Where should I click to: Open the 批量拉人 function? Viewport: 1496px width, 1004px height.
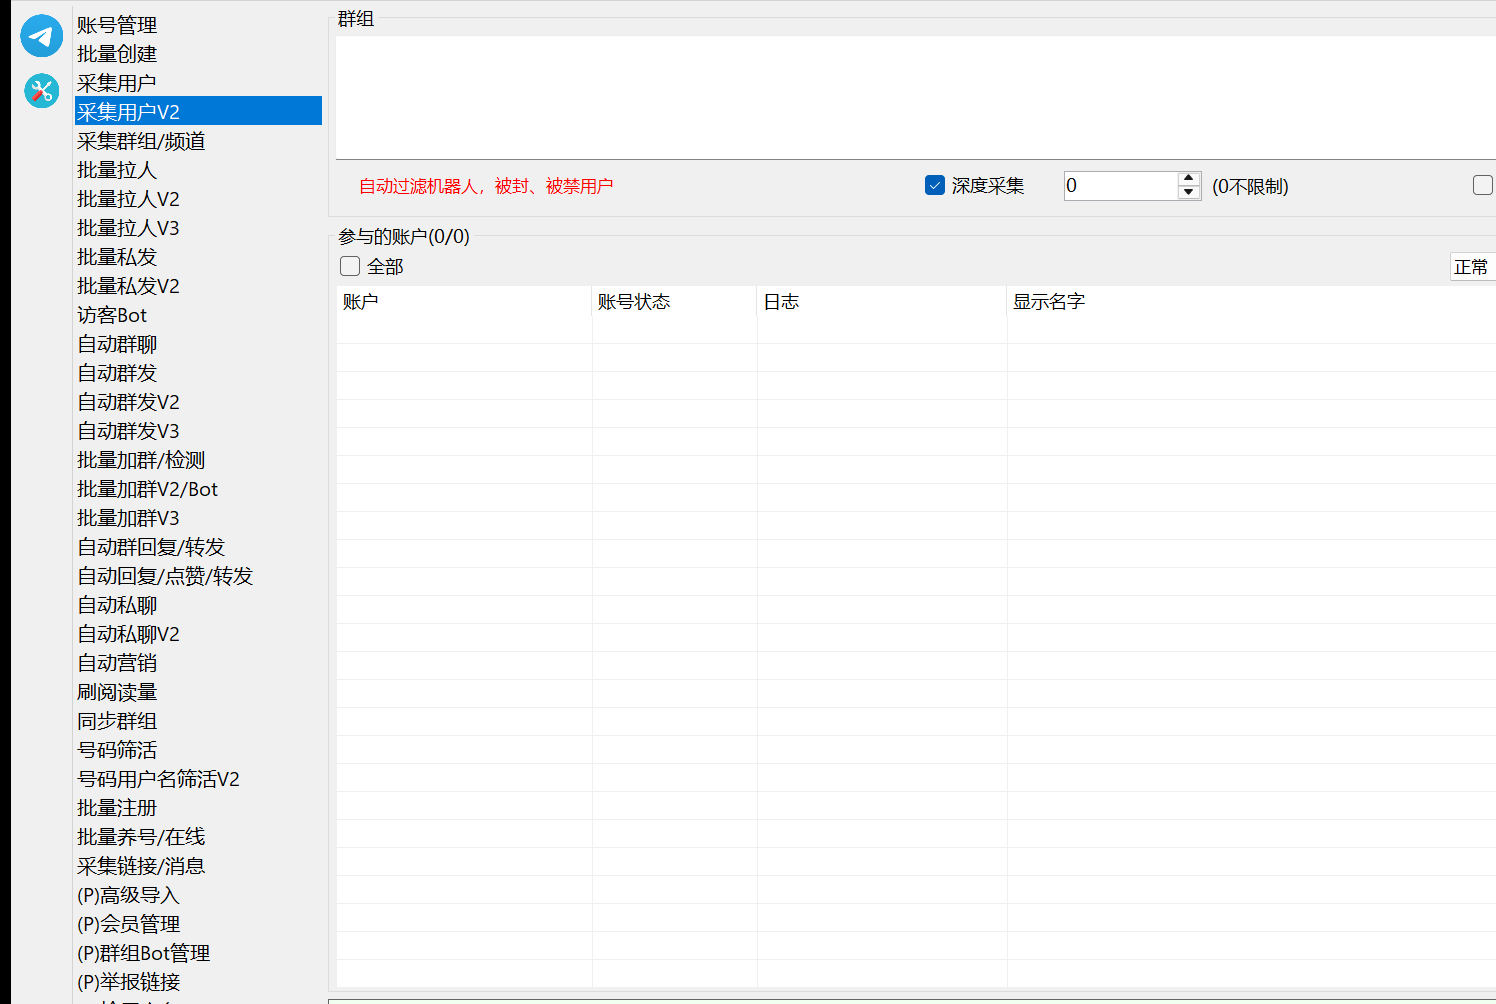pos(198,170)
